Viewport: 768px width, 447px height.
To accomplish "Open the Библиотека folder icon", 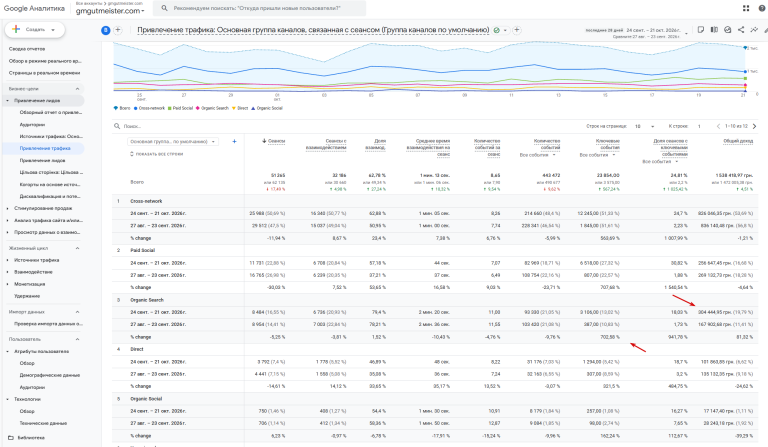I will (x=11, y=438).
